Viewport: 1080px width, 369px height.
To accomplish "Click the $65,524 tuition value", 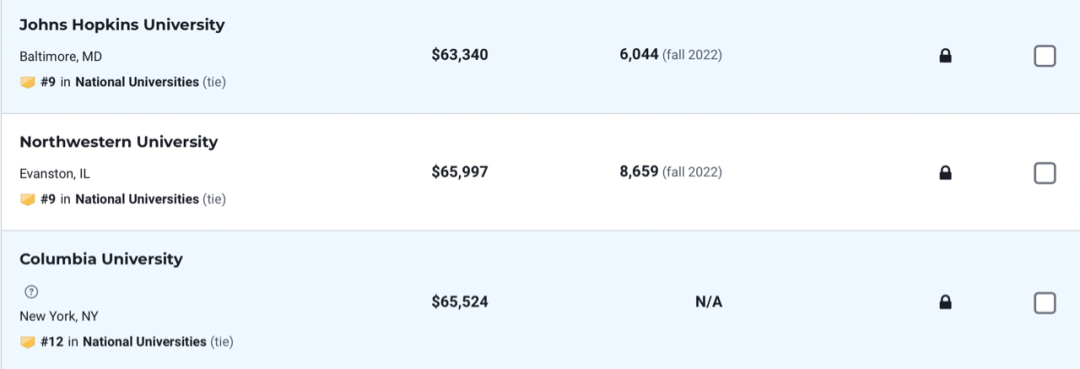I will click(460, 302).
